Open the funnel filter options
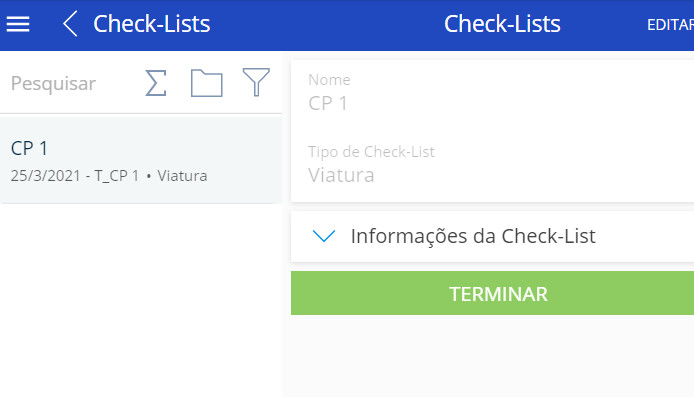 [256, 82]
